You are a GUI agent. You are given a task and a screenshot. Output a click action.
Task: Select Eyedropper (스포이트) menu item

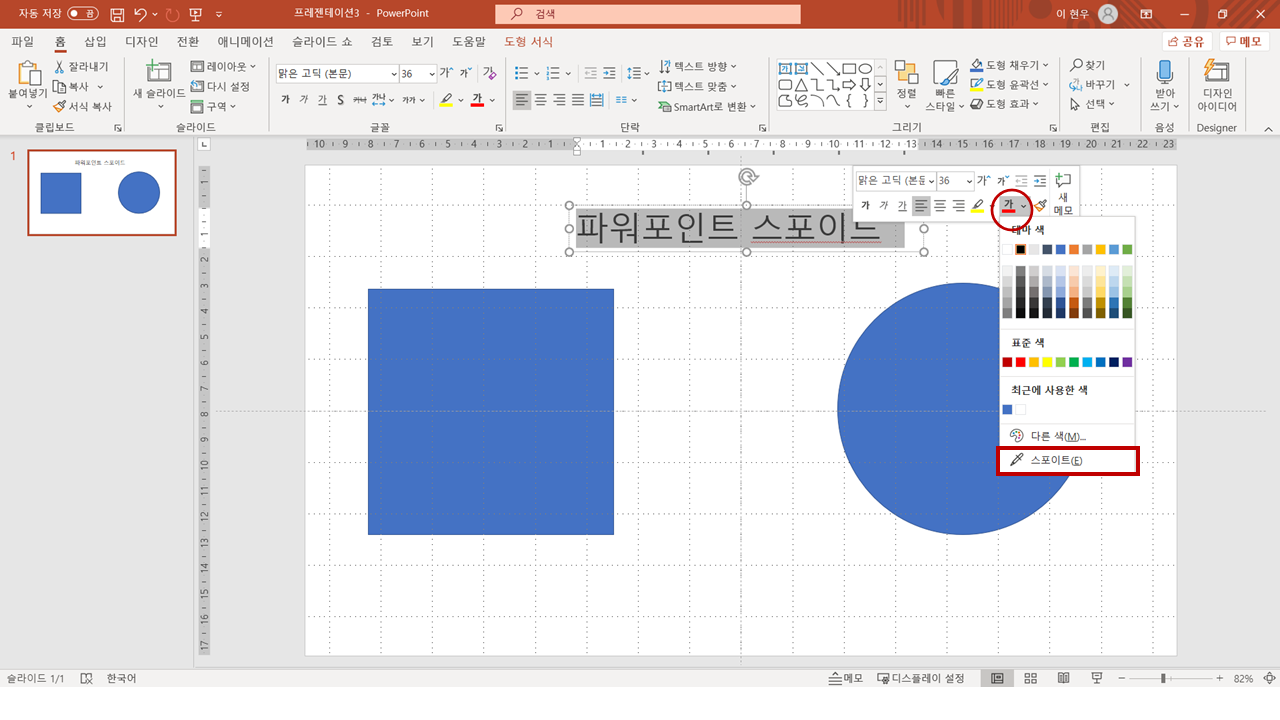click(1068, 461)
